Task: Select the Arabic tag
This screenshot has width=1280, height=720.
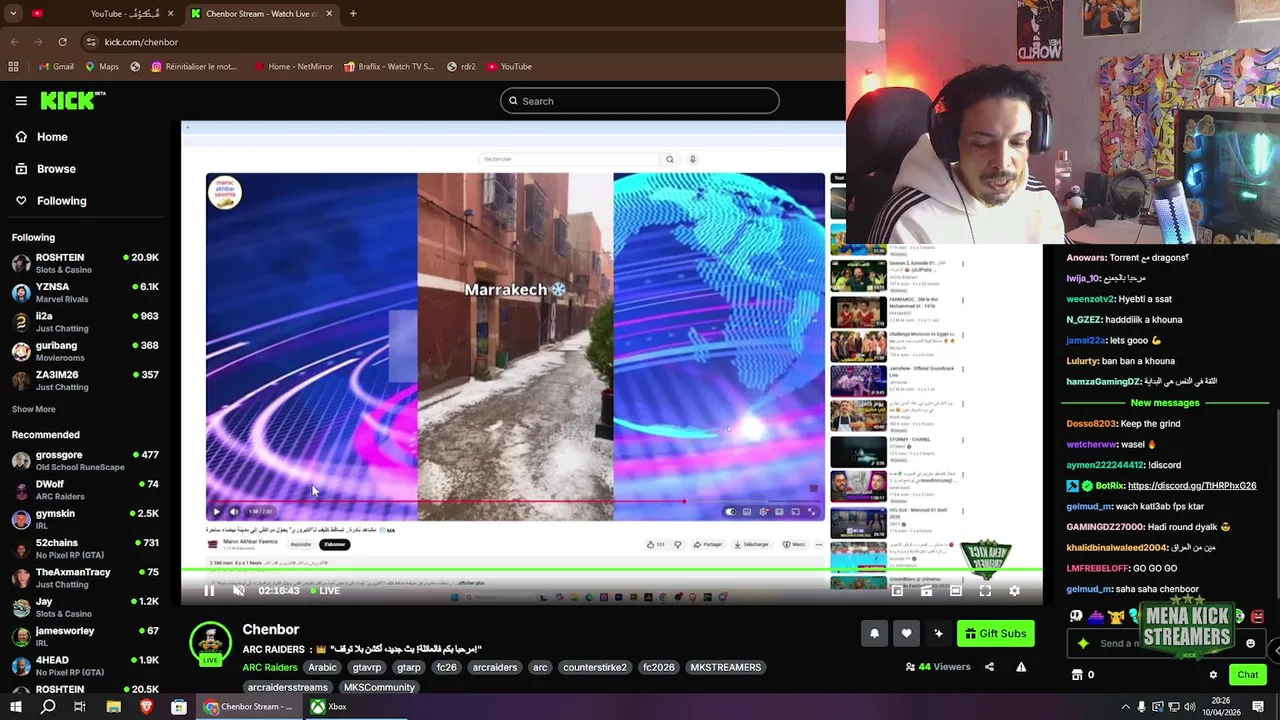Action: (x=322, y=667)
